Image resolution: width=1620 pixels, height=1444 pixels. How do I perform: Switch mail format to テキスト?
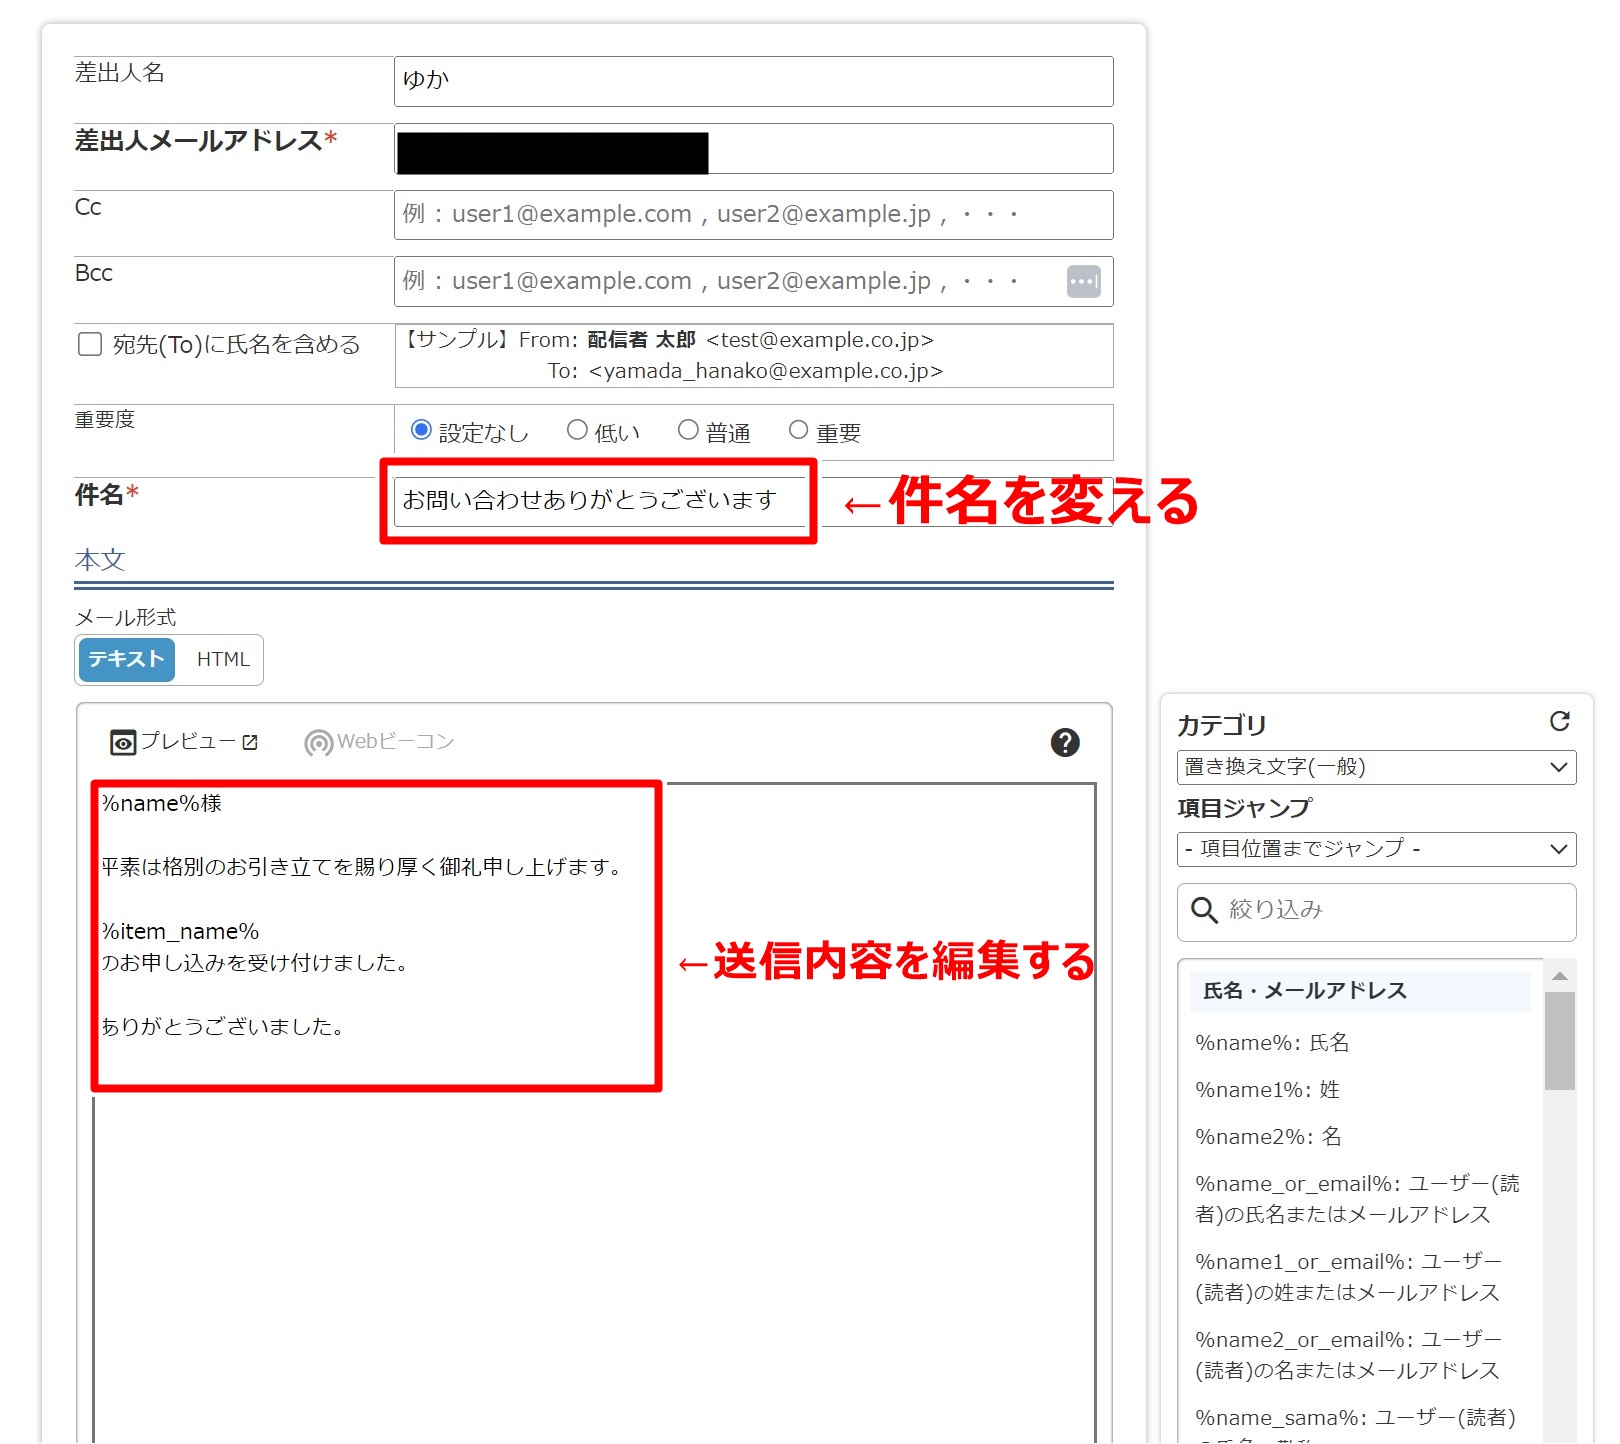click(127, 660)
